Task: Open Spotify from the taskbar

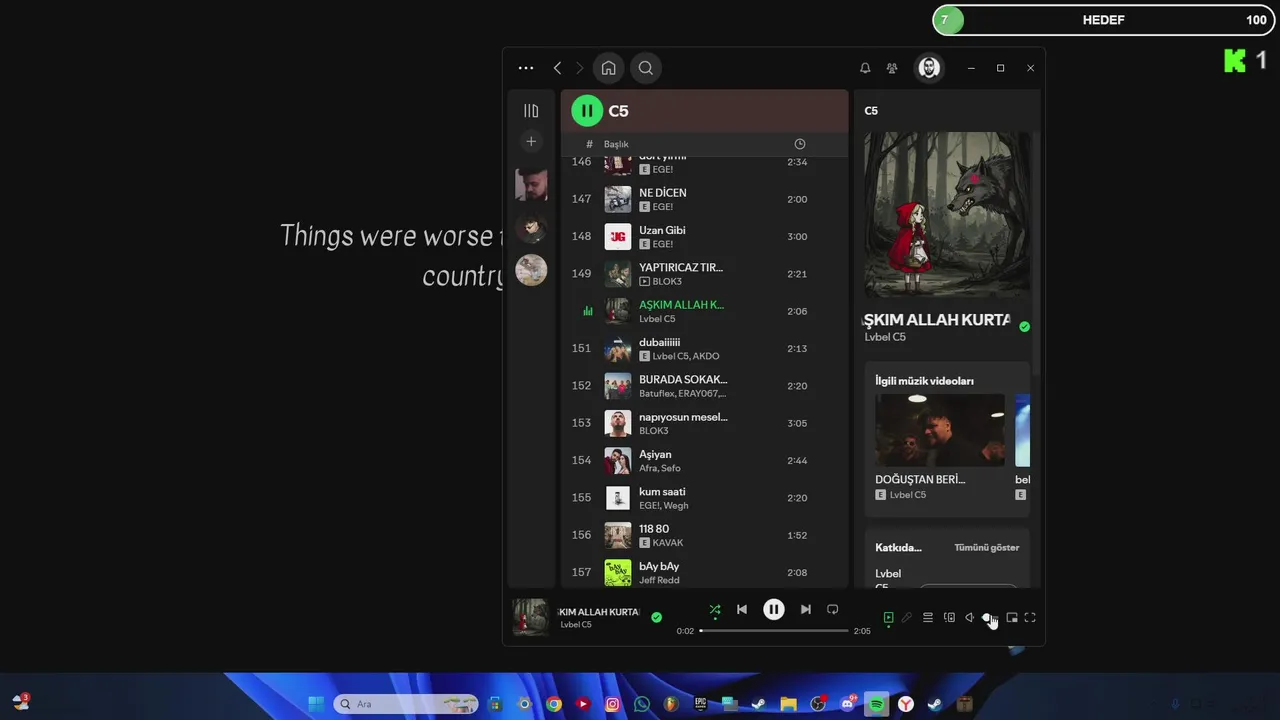Action: click(877, 704)
